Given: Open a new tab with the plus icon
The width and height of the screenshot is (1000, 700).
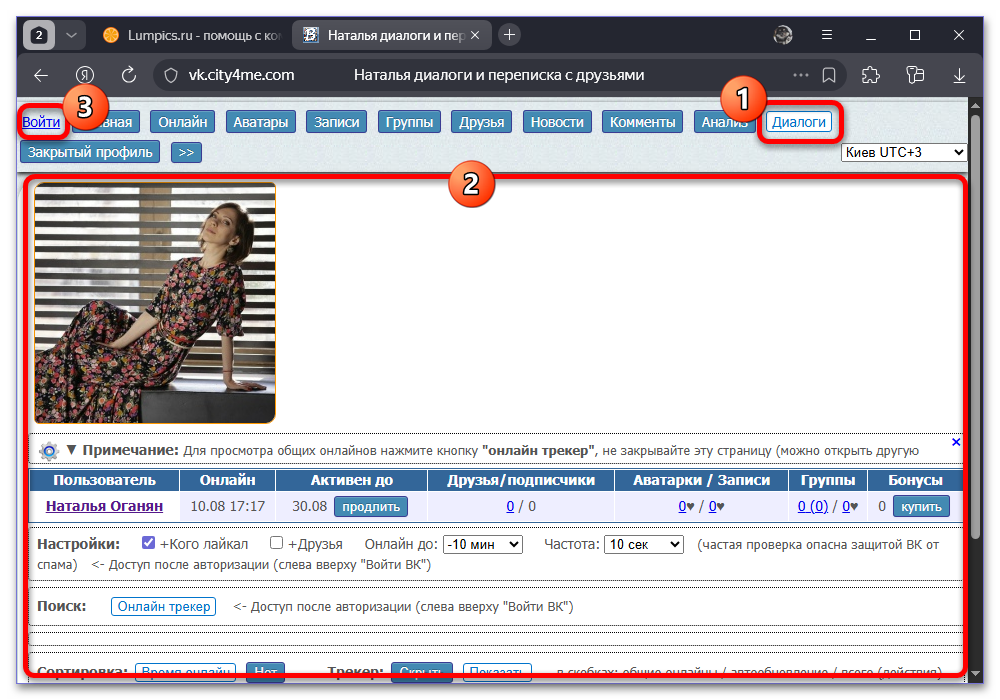Looking at the screenshot, I should coord(509,35).
